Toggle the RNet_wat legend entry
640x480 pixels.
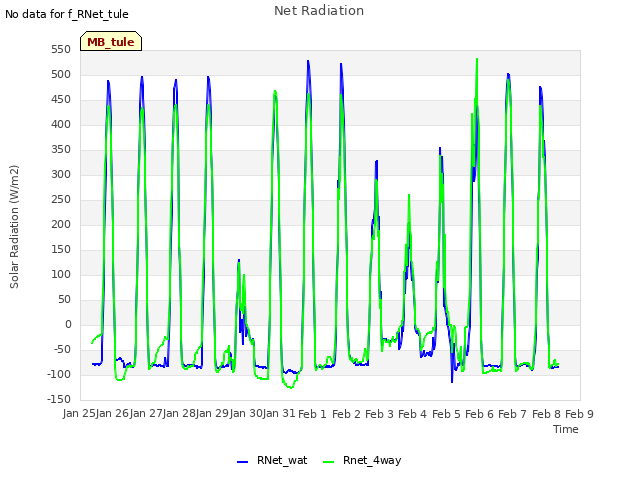[x=272, y=460]
